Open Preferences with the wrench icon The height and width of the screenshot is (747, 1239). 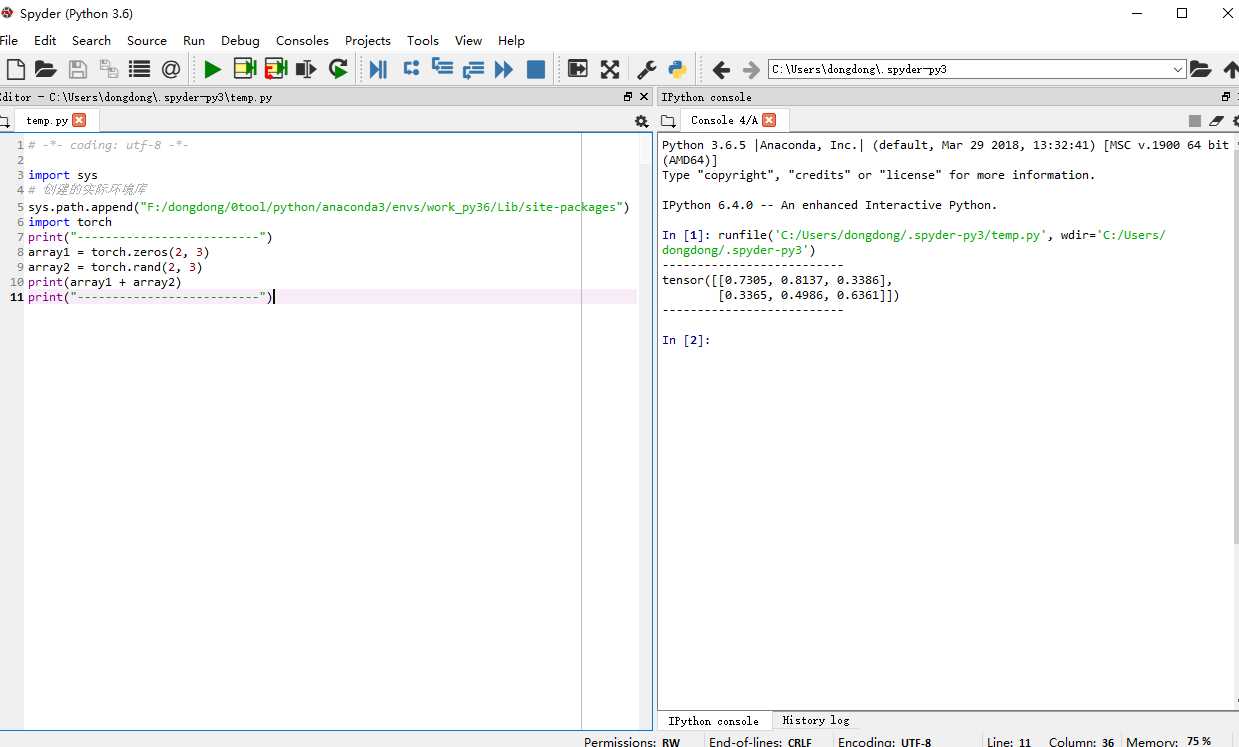[x=647, y=69]
